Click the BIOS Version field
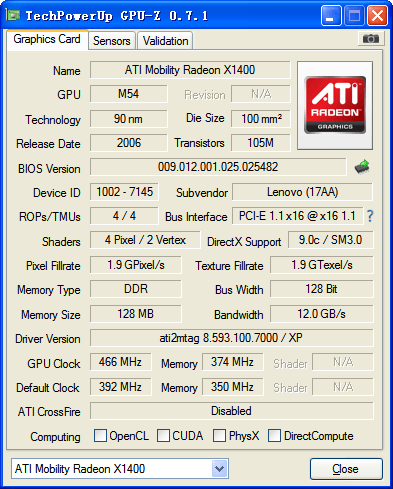Screen dimensions: 393x489 click(218, 167)
